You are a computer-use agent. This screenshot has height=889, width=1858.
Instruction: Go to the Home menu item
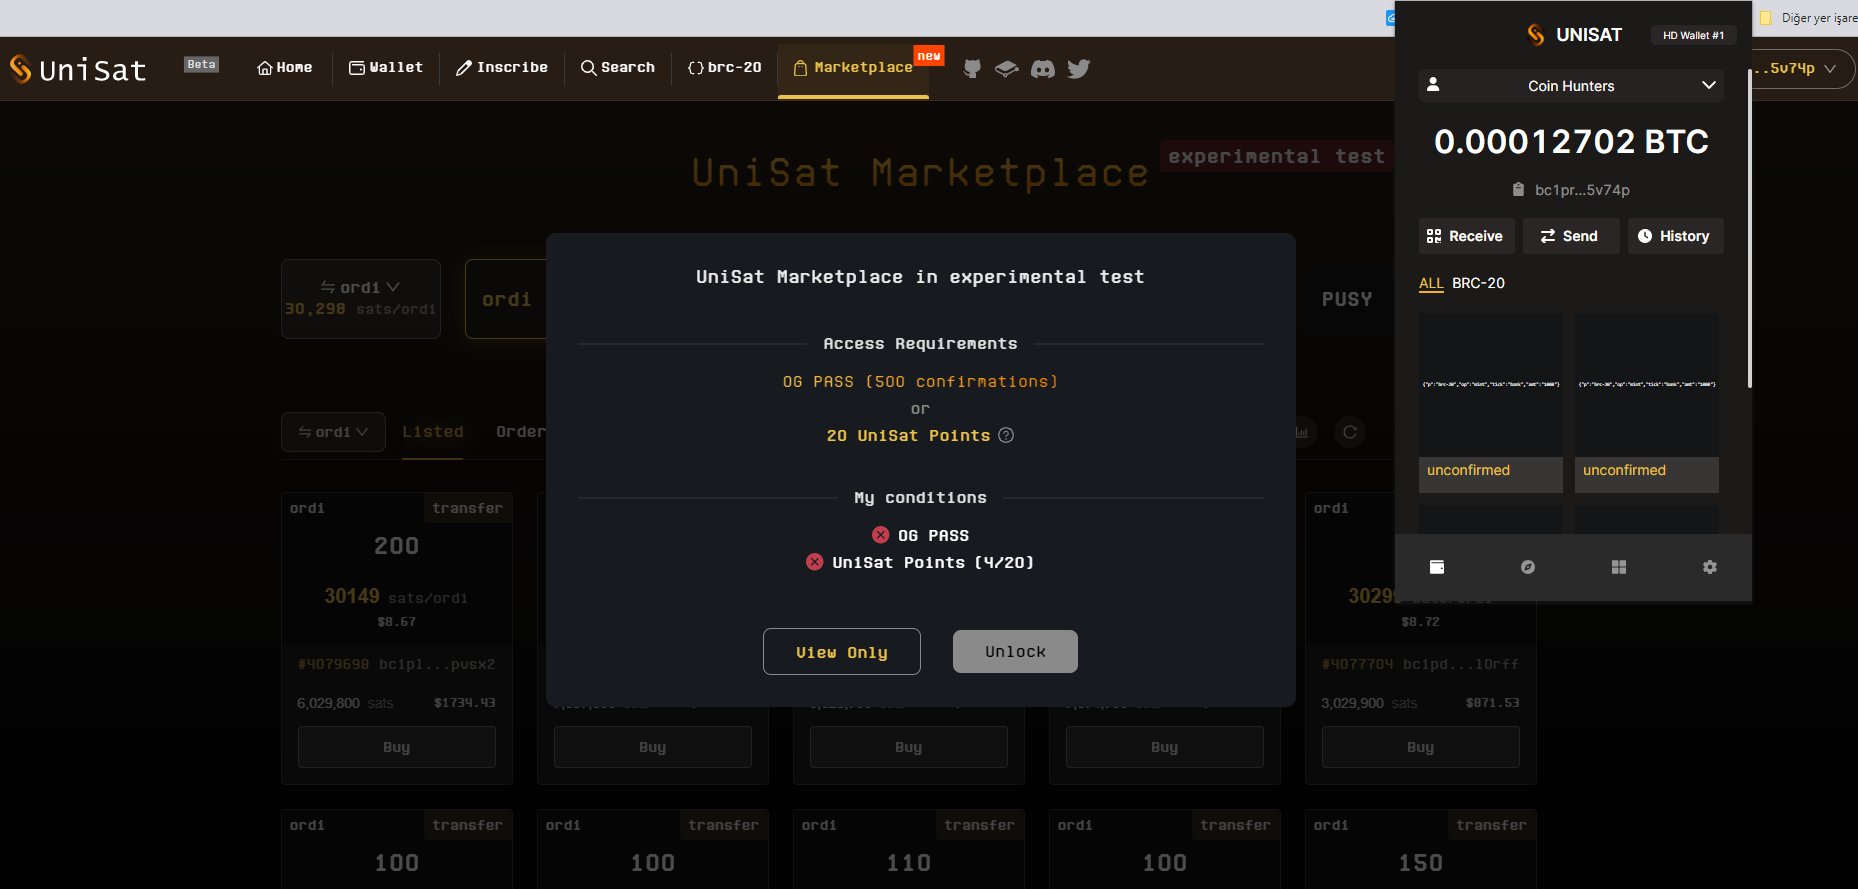pyautogui.click(x=285, y=68)
